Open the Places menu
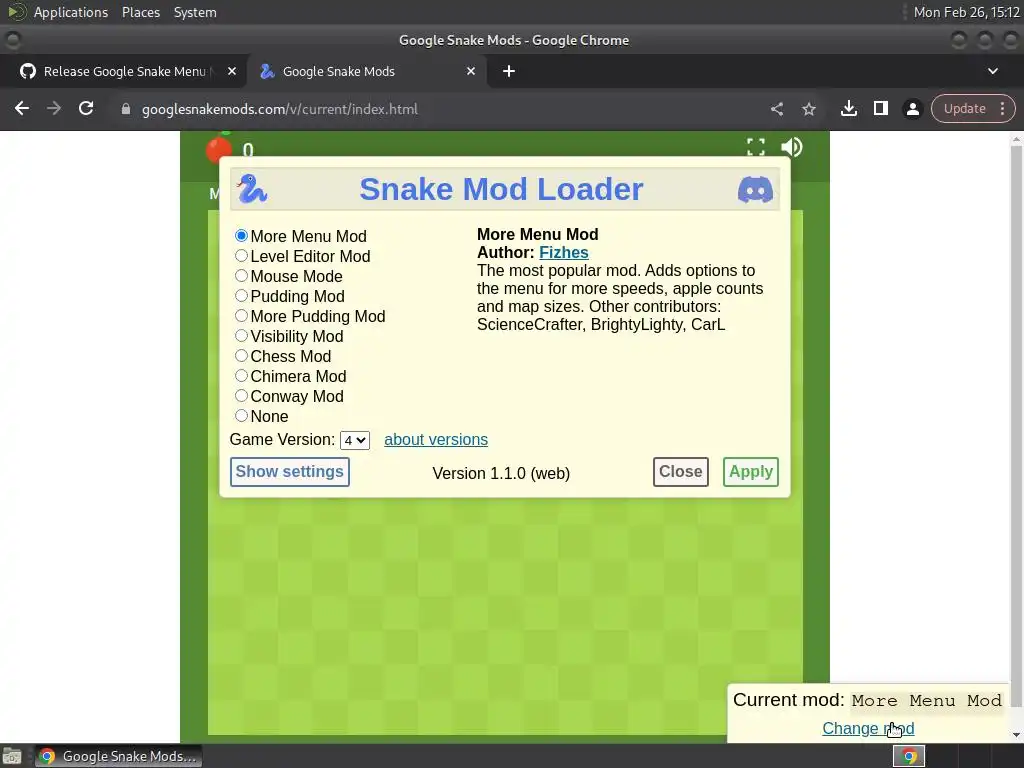 coord(140,12)
